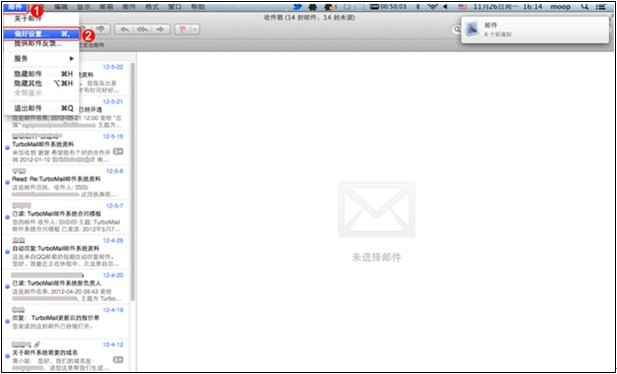Viewport: 617px width, 374px height.
Task: Open the Read: Re:TurboMail邮件系统资料 message
Action: coord(67,183)
